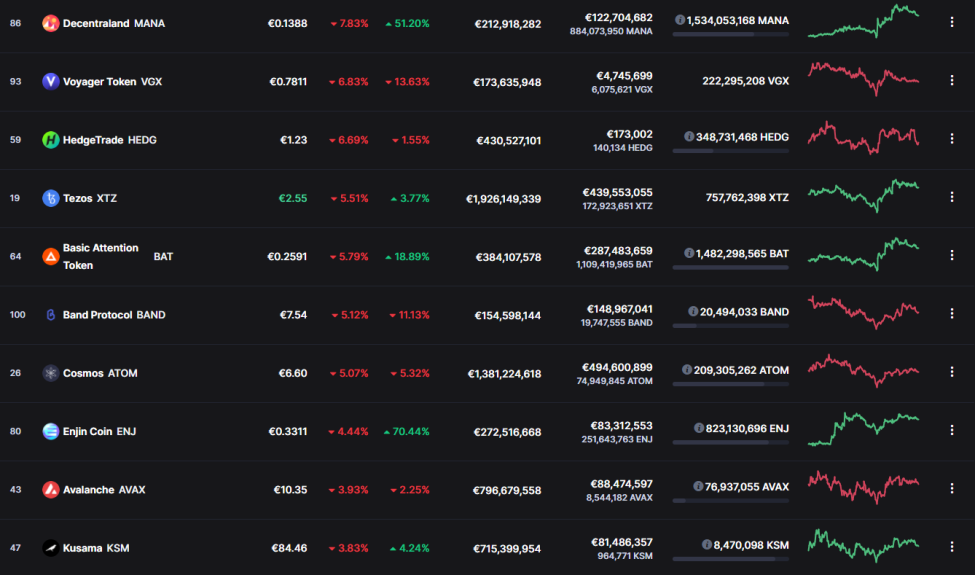Click the Decentraland 7-day price chart
975x575 pixels.
863,22
